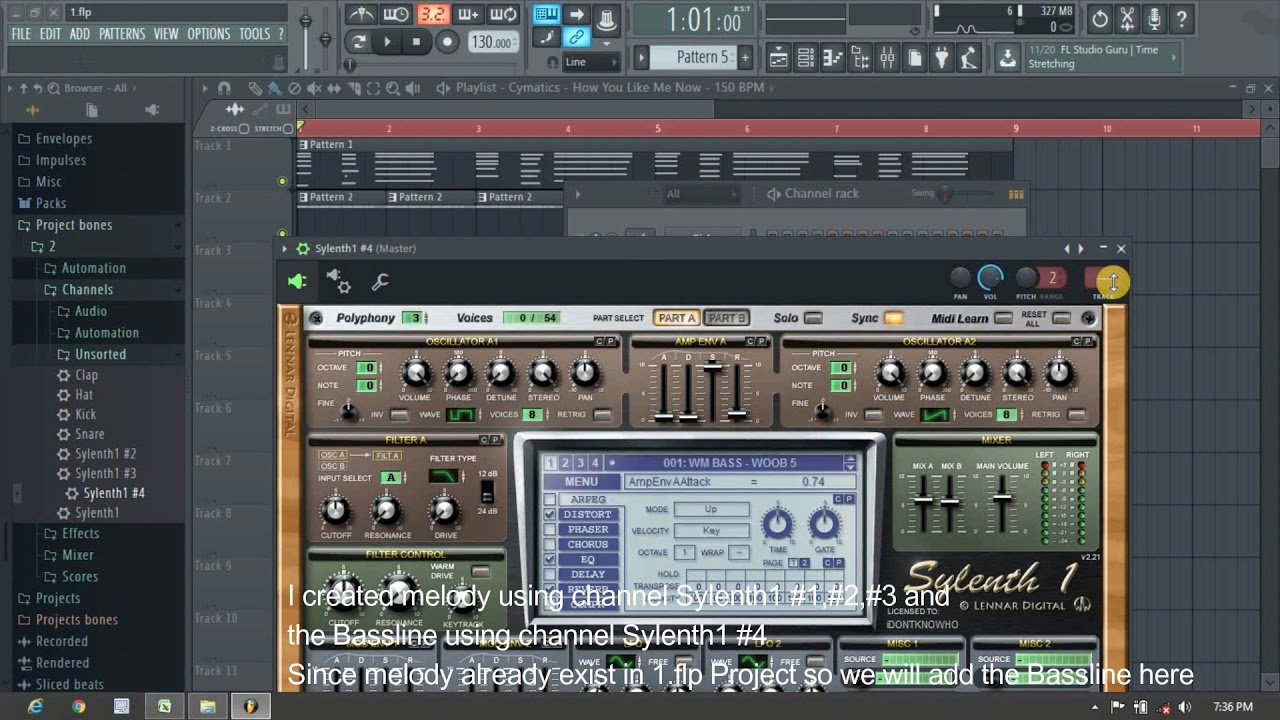1280x720 pixels.
Task: Open the playlist view icon
Action: click(x=778, y=58)
